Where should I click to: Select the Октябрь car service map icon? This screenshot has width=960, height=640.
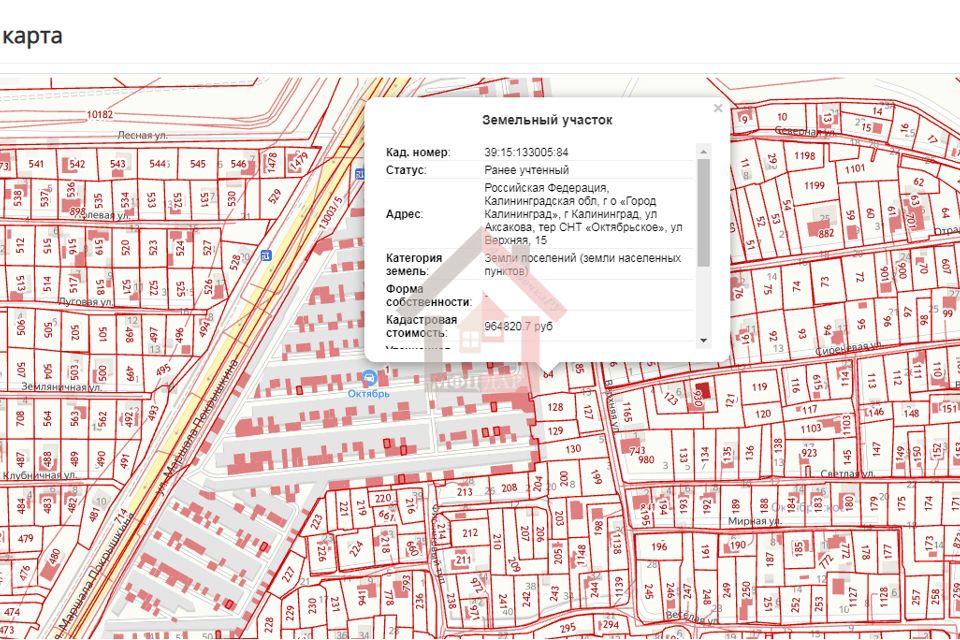pyautogui.click(x=370, y=377)
